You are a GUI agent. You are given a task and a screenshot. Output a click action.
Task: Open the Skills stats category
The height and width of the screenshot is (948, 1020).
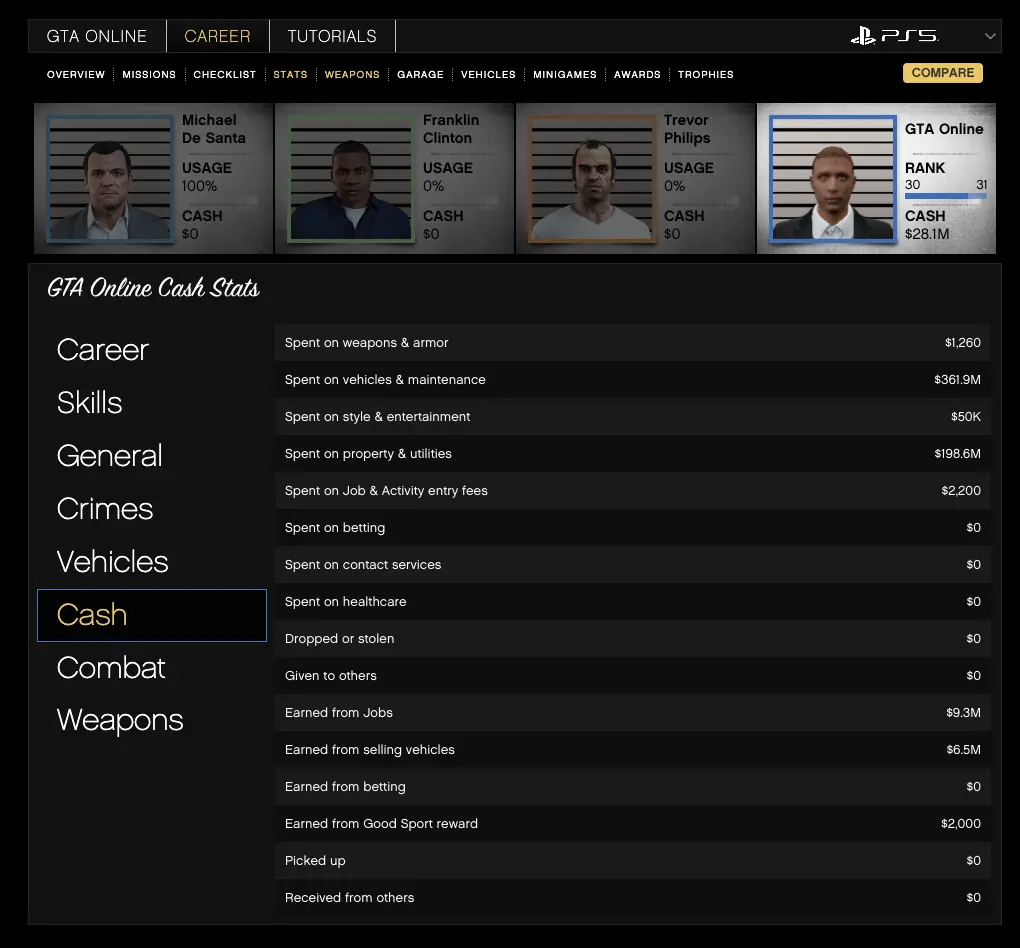point(90,403)
